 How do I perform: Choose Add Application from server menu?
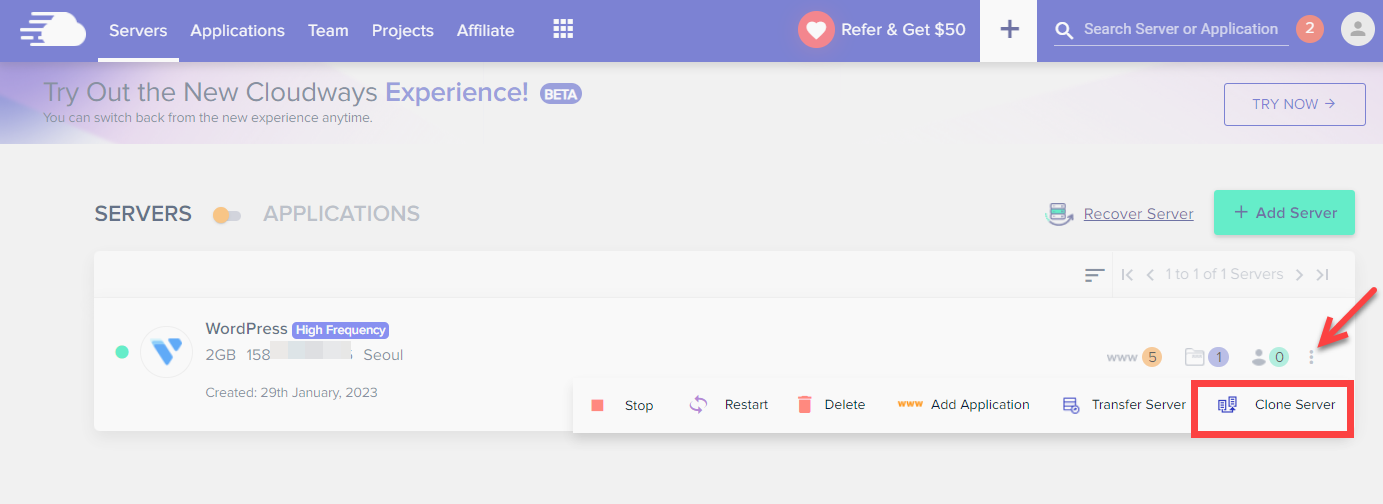click(963, 405)
